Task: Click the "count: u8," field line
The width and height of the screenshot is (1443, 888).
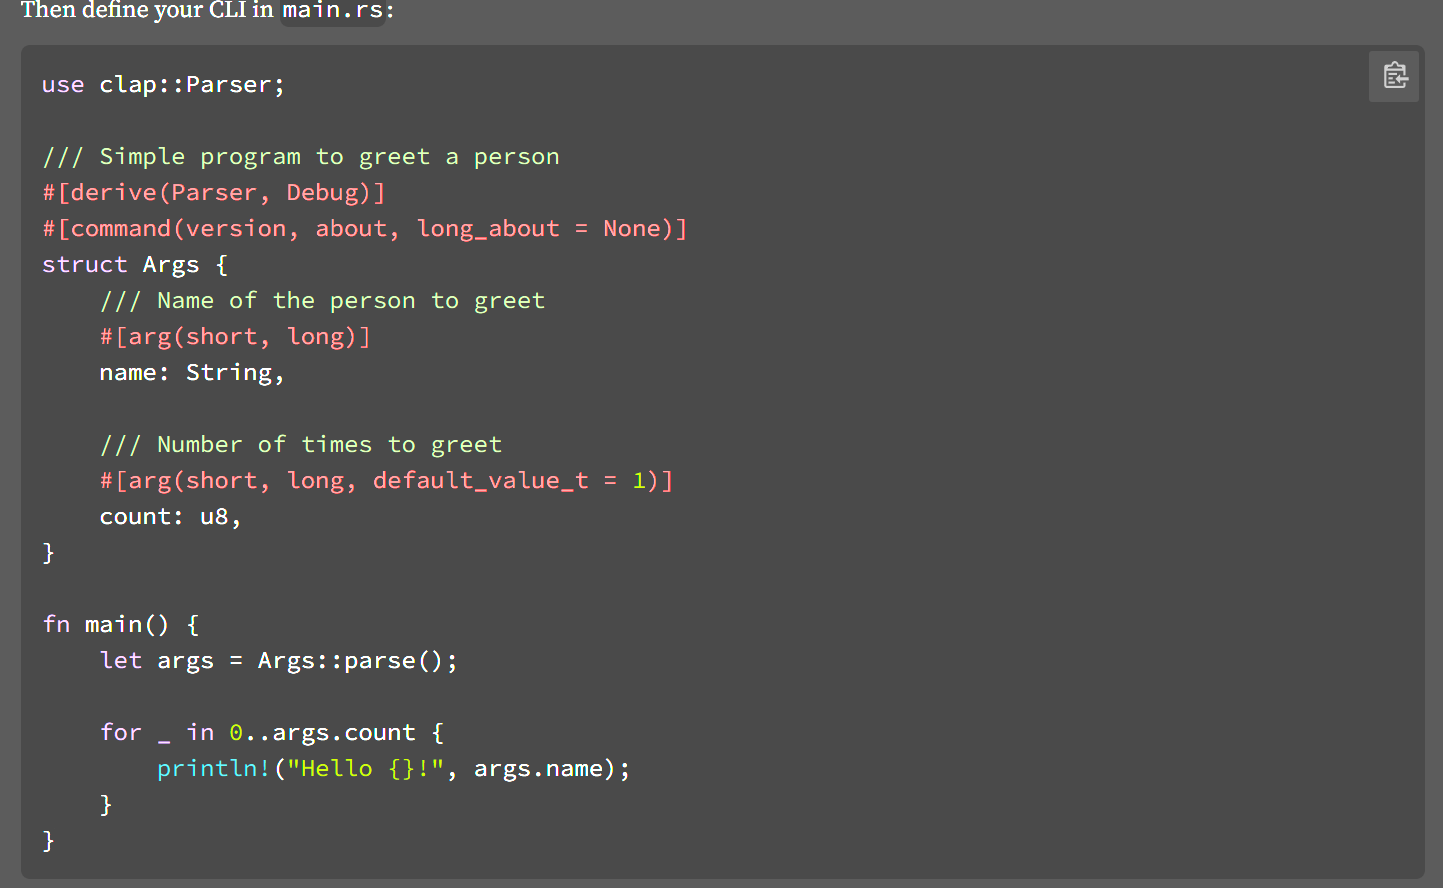Action: pos(170,517)
